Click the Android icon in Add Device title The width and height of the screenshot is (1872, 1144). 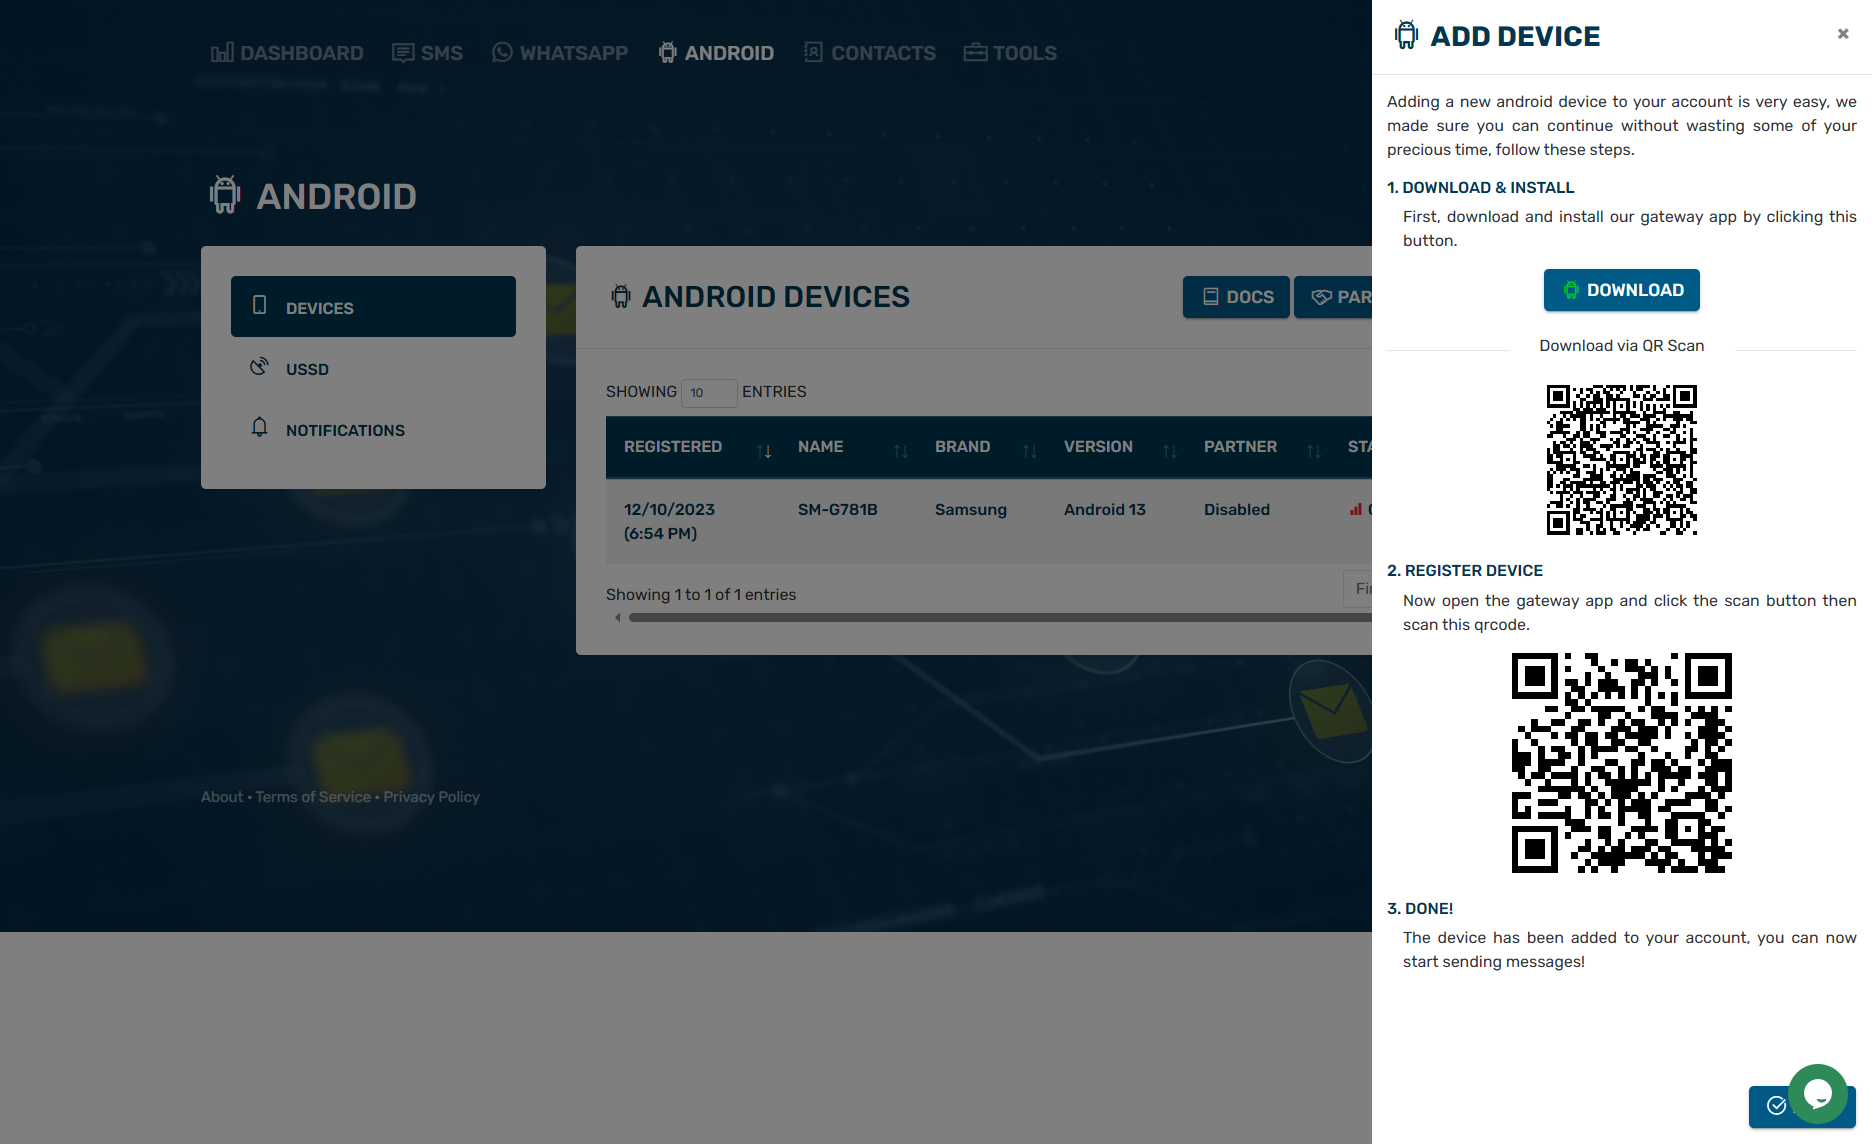point(1406,35)
